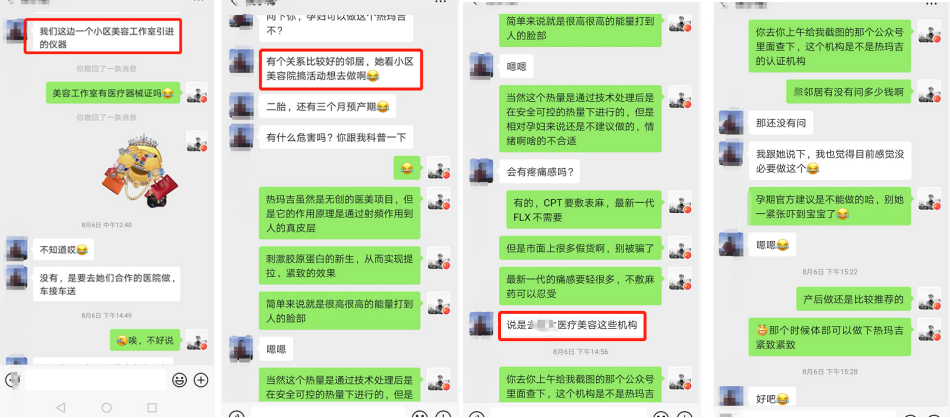This screenshot has width=950, height=418.
Task: Tap the blurred avatar beside 不知道哎 message
Action: (16, 249)
